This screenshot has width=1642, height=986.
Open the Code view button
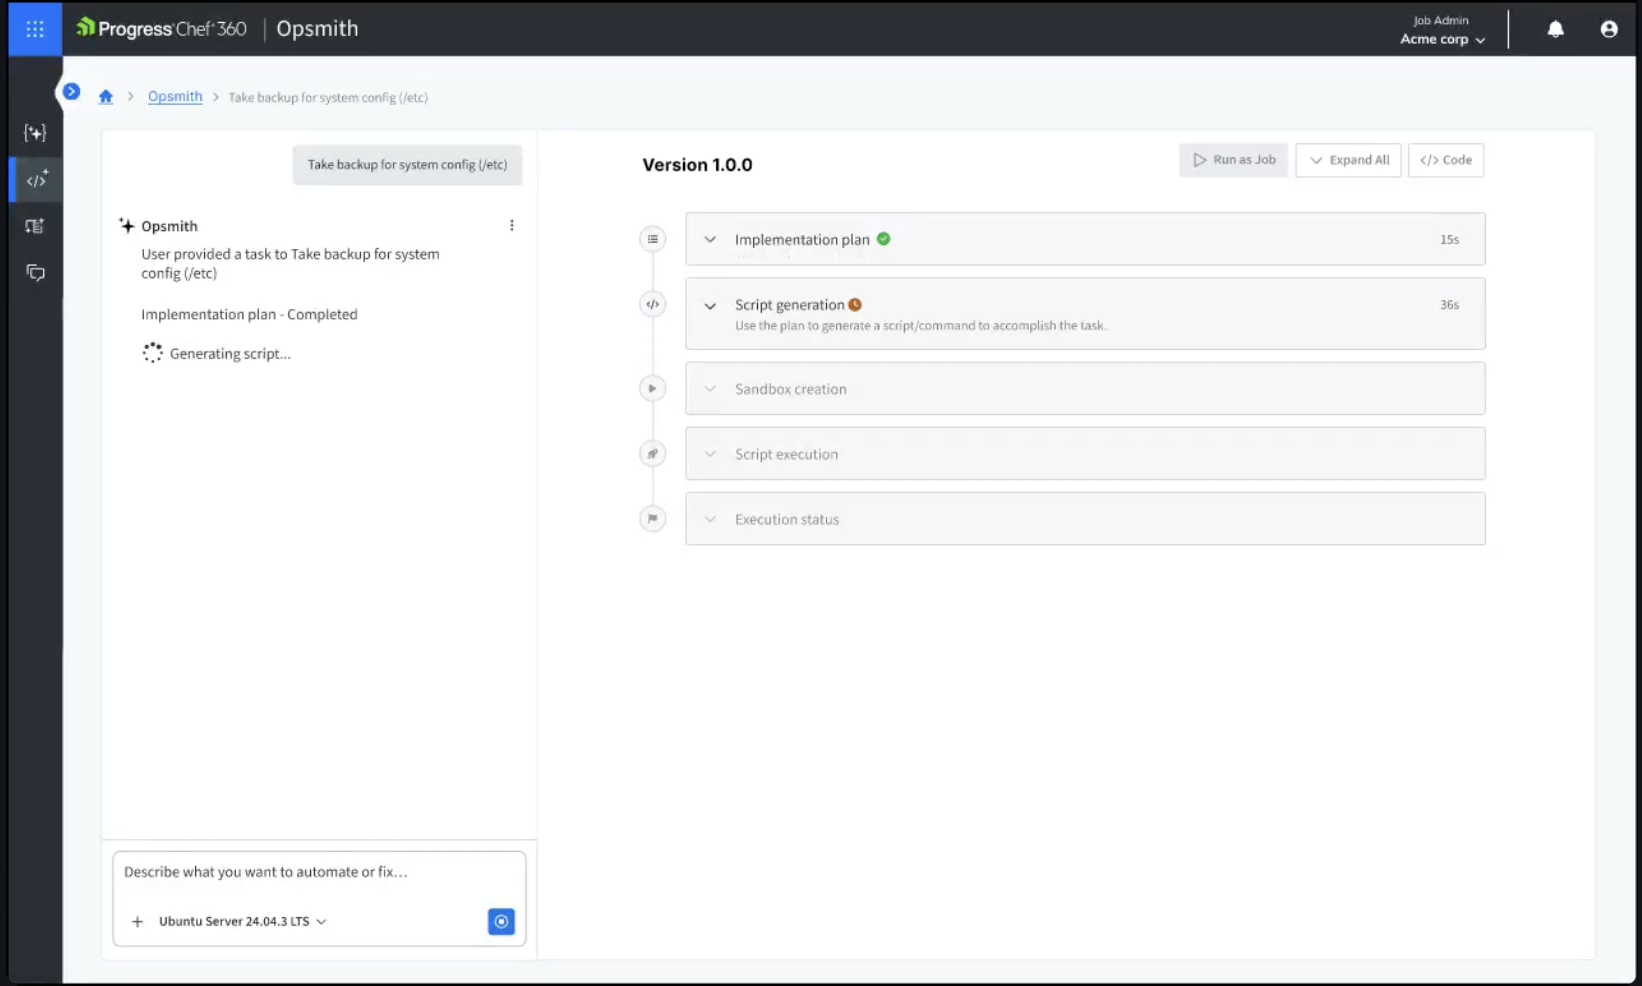click(x=1446, y=160)
